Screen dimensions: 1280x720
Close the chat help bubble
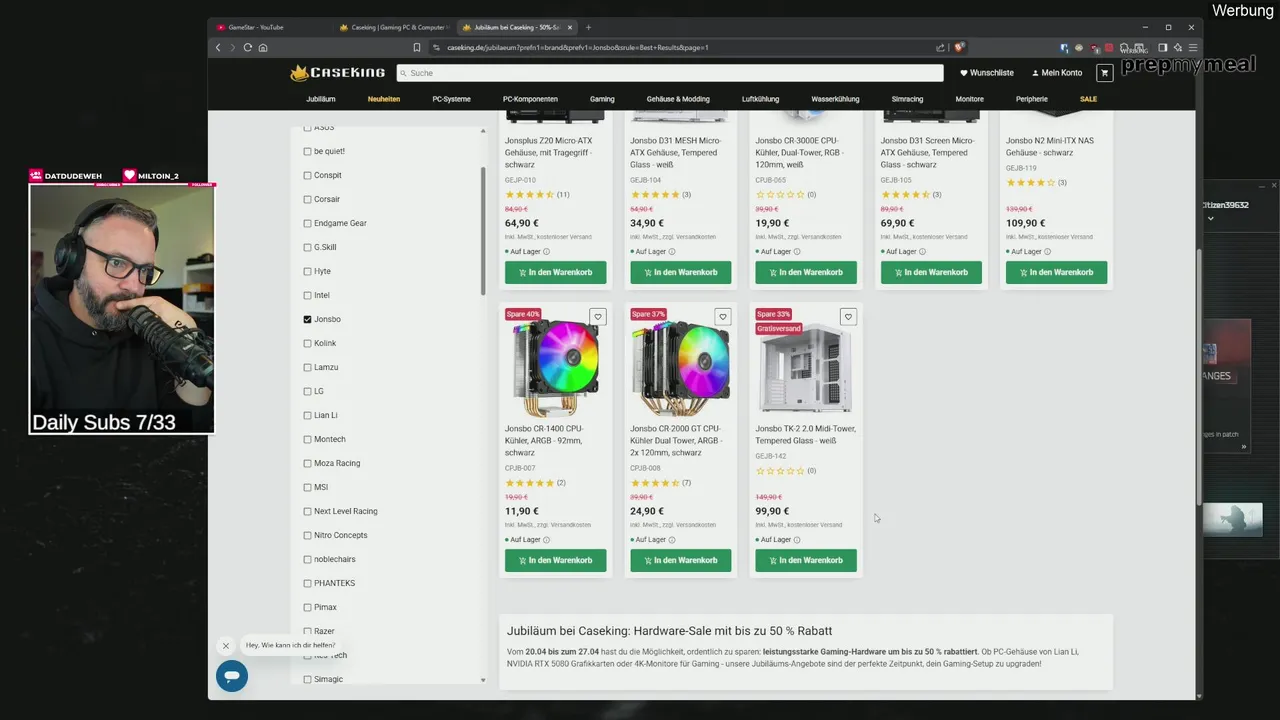(x=225, y=646)
